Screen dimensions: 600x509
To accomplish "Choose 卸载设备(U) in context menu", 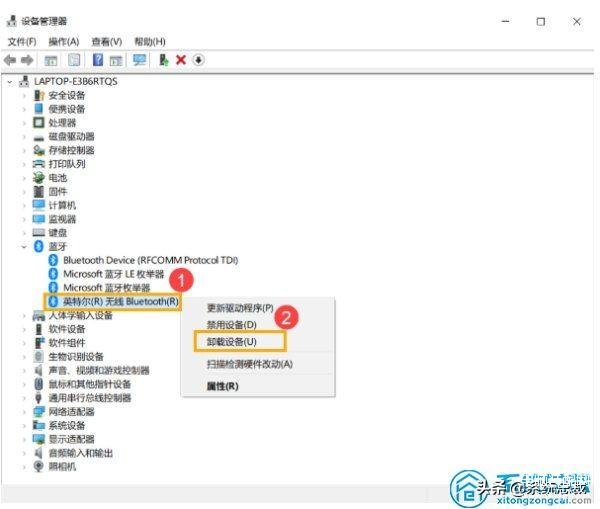I will point(232,342).
